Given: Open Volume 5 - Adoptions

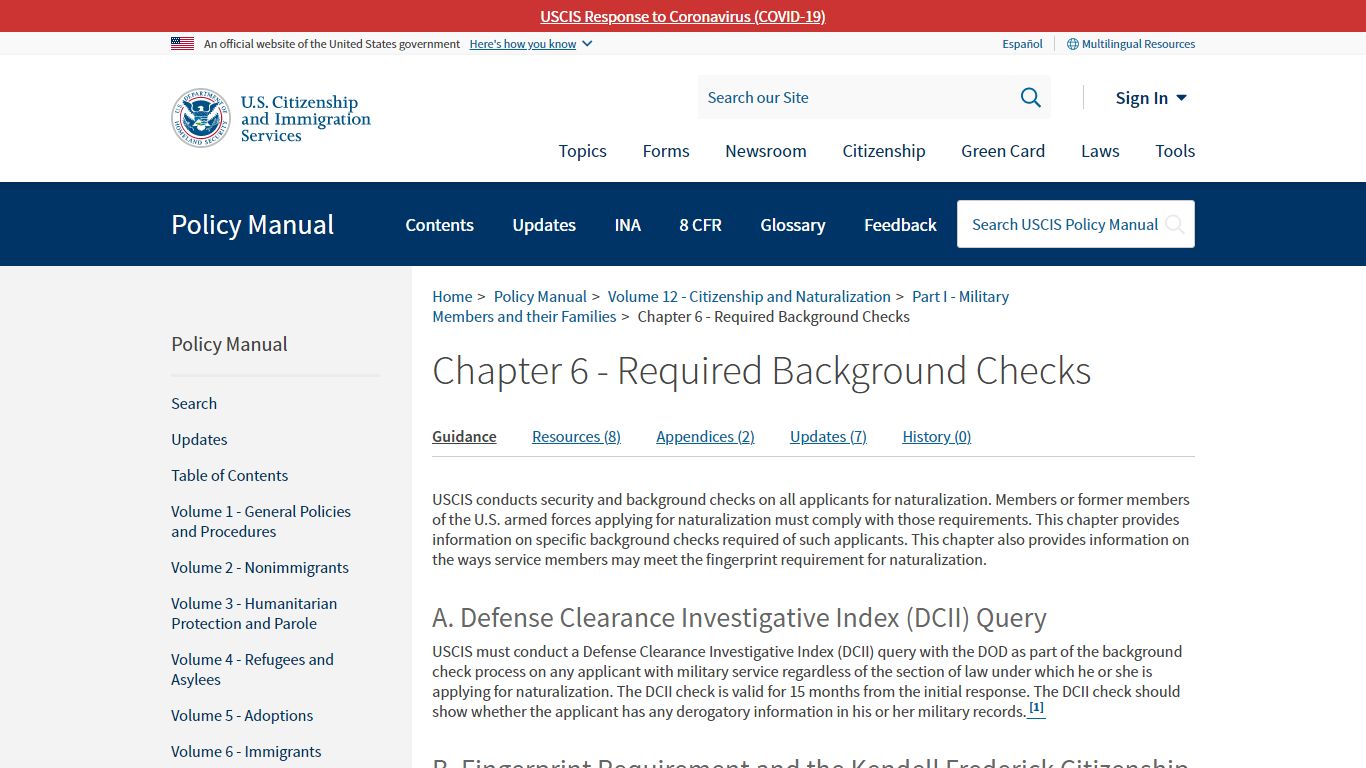Looking at the screenshot, I should tap(242, 716).
